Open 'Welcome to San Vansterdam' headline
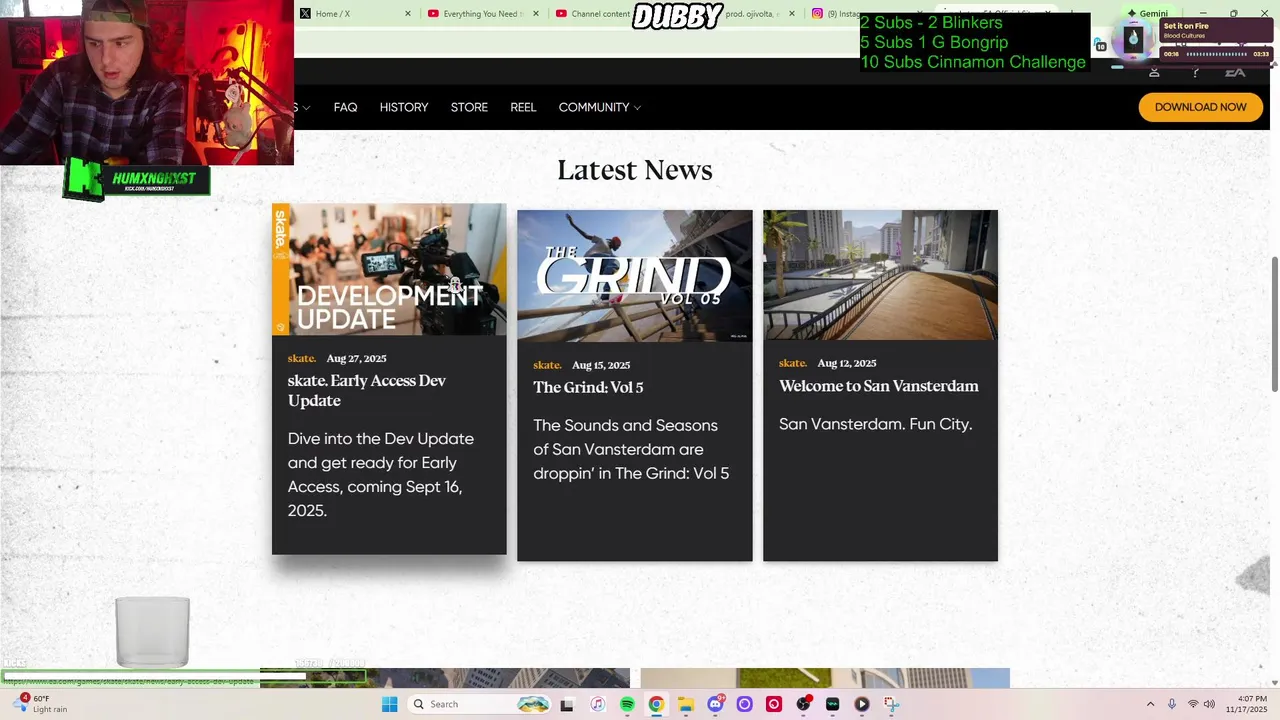This screenshot has width=1280, height=720. (879, 386)
